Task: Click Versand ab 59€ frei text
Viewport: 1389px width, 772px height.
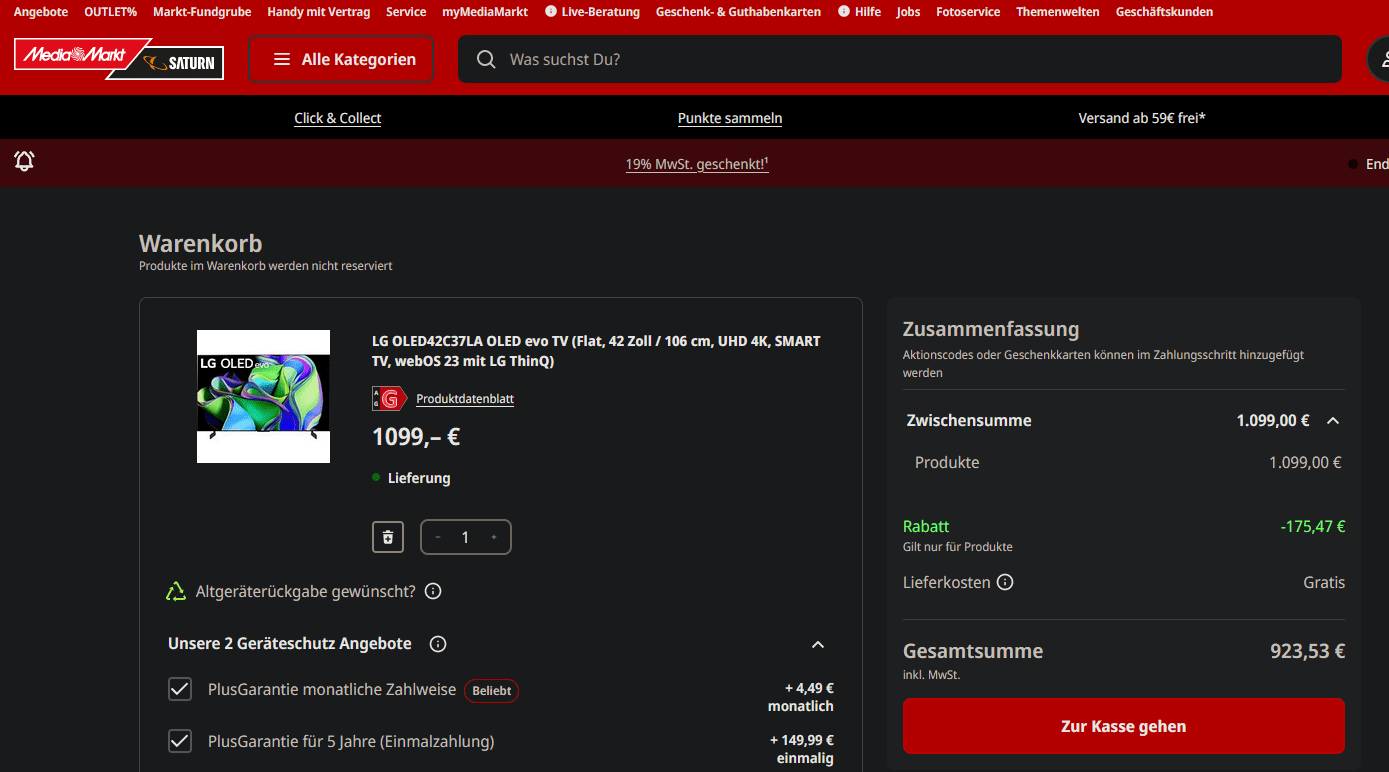Action: 1141,118
